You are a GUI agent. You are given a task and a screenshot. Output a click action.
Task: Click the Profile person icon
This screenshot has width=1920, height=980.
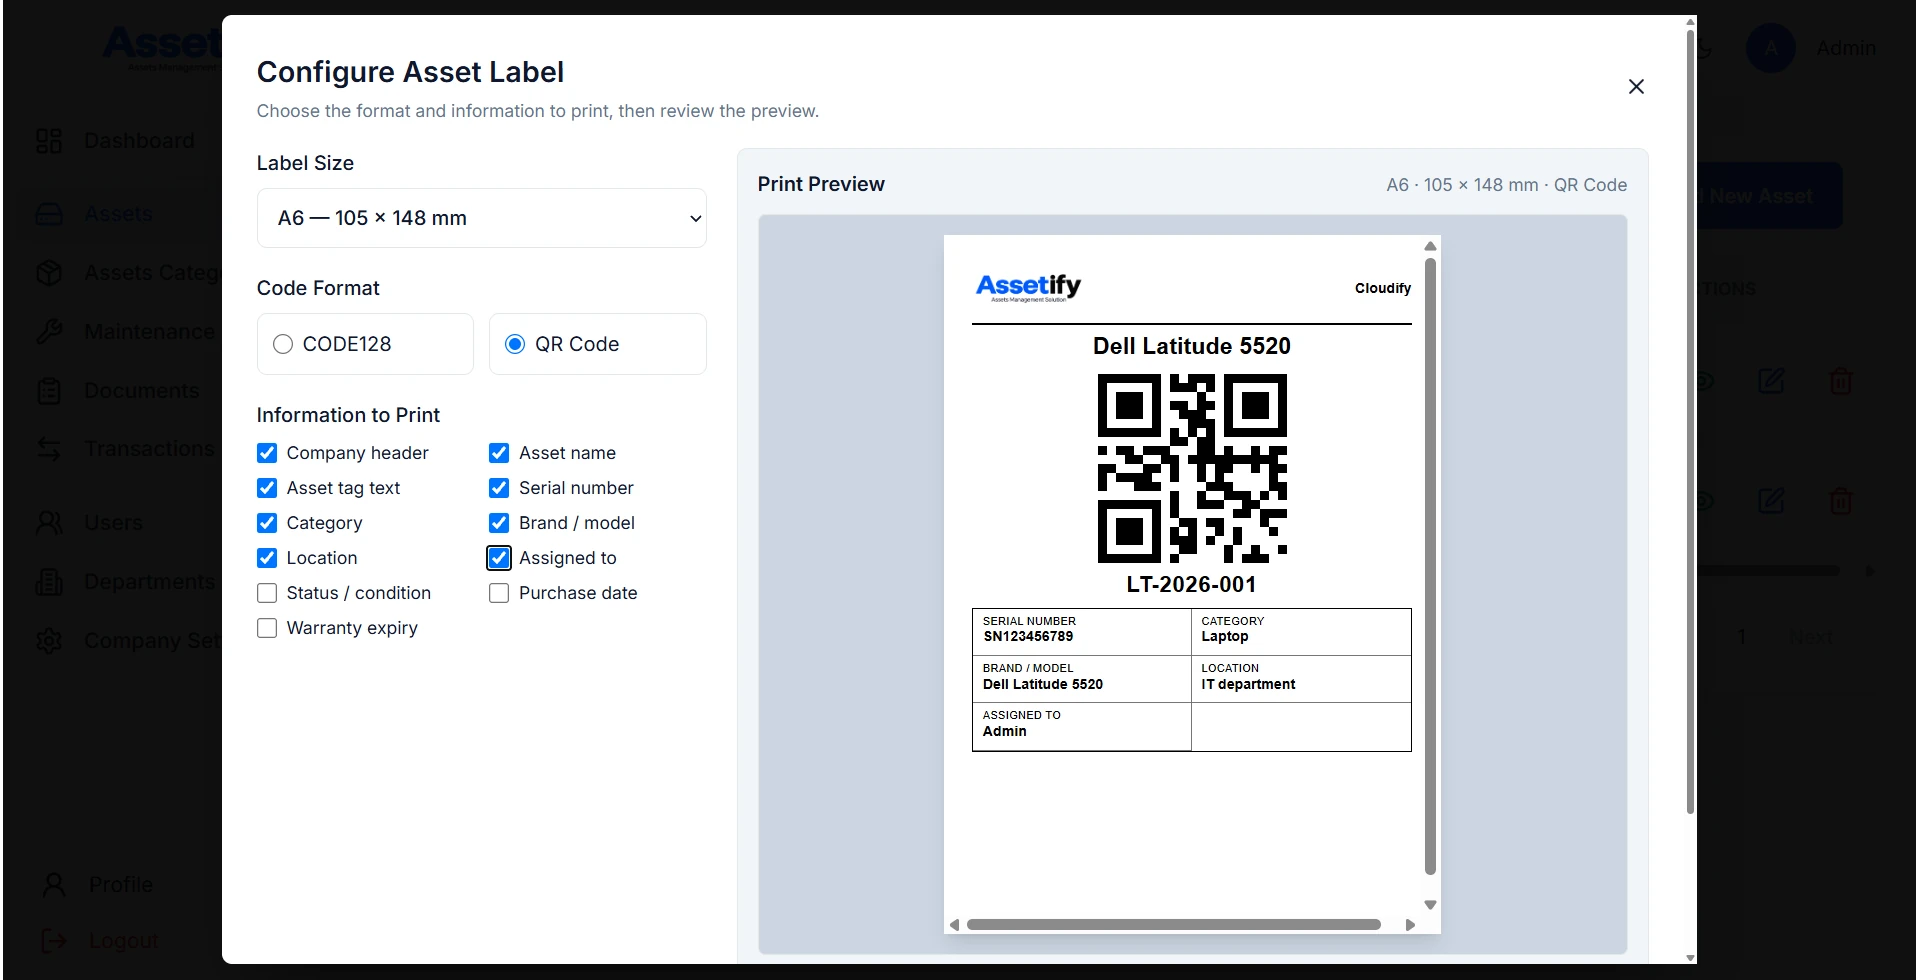click(x=54, y=884)
